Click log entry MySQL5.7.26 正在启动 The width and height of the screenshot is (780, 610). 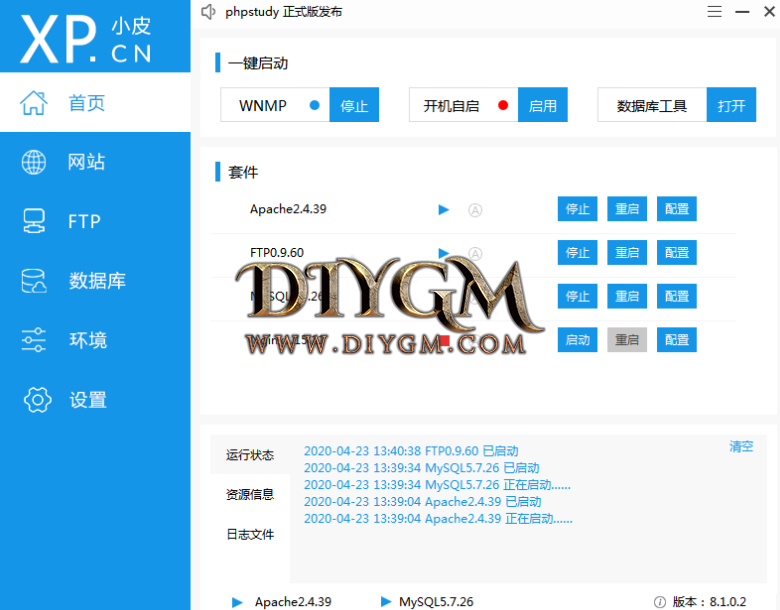point(437,485)
